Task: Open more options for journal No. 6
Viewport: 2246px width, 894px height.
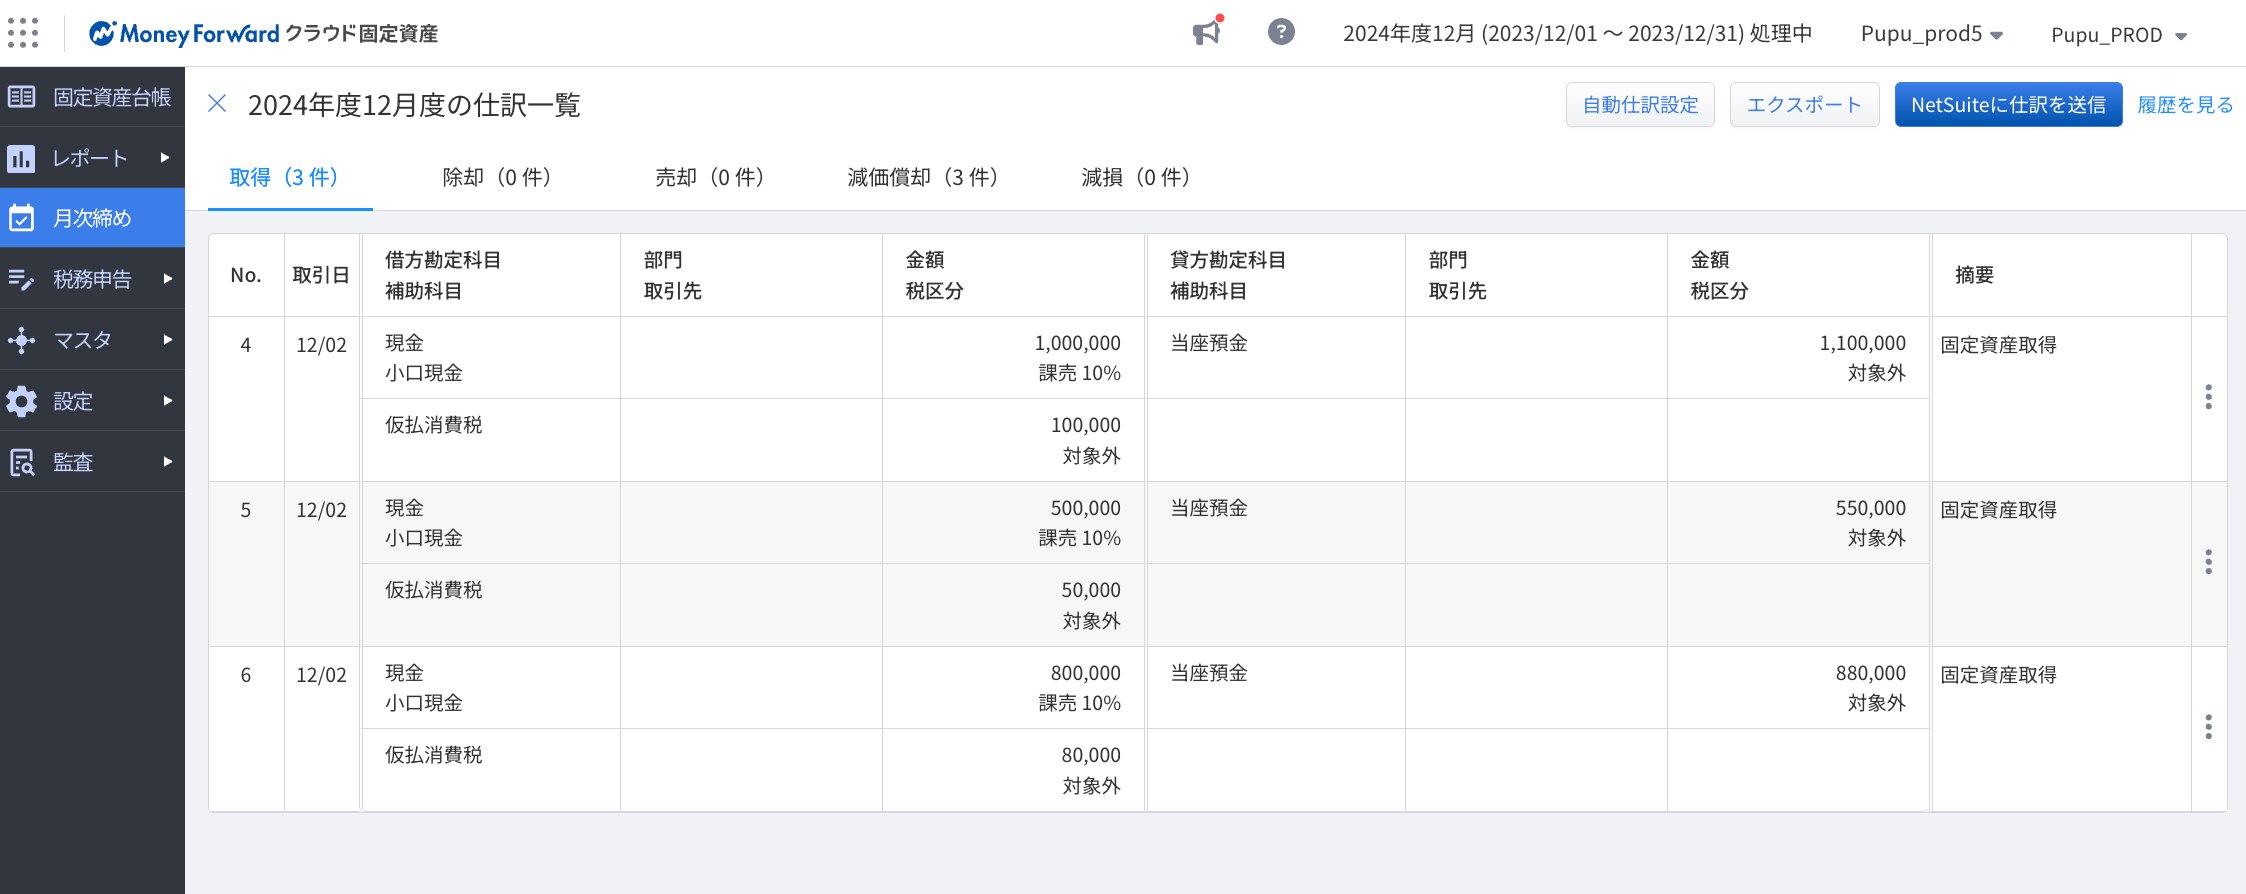Action: [x=2208, y=727]
